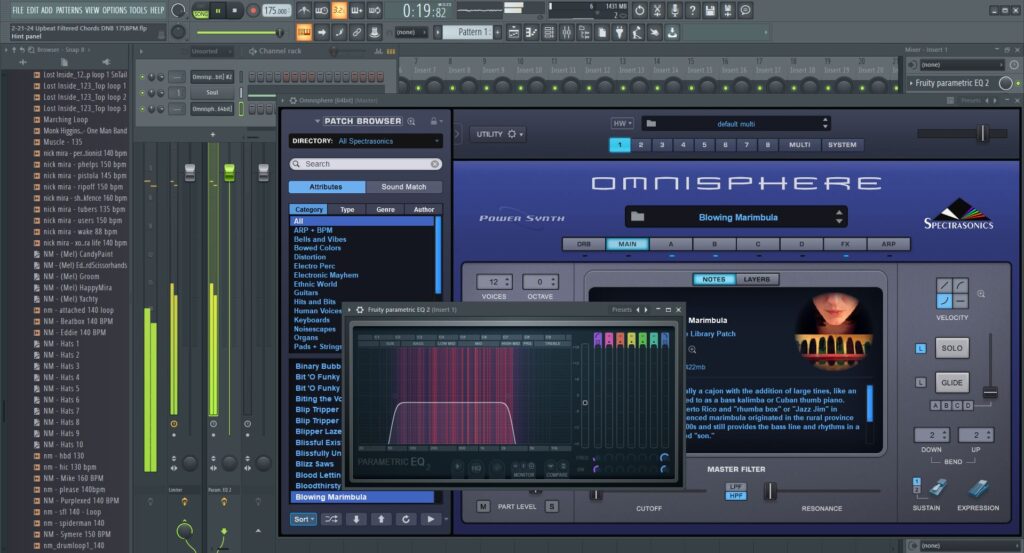The width and height of the screenshot is (1024, 553).
Task: Switch to the Attributes tab
Action: [x=326, y=187]
